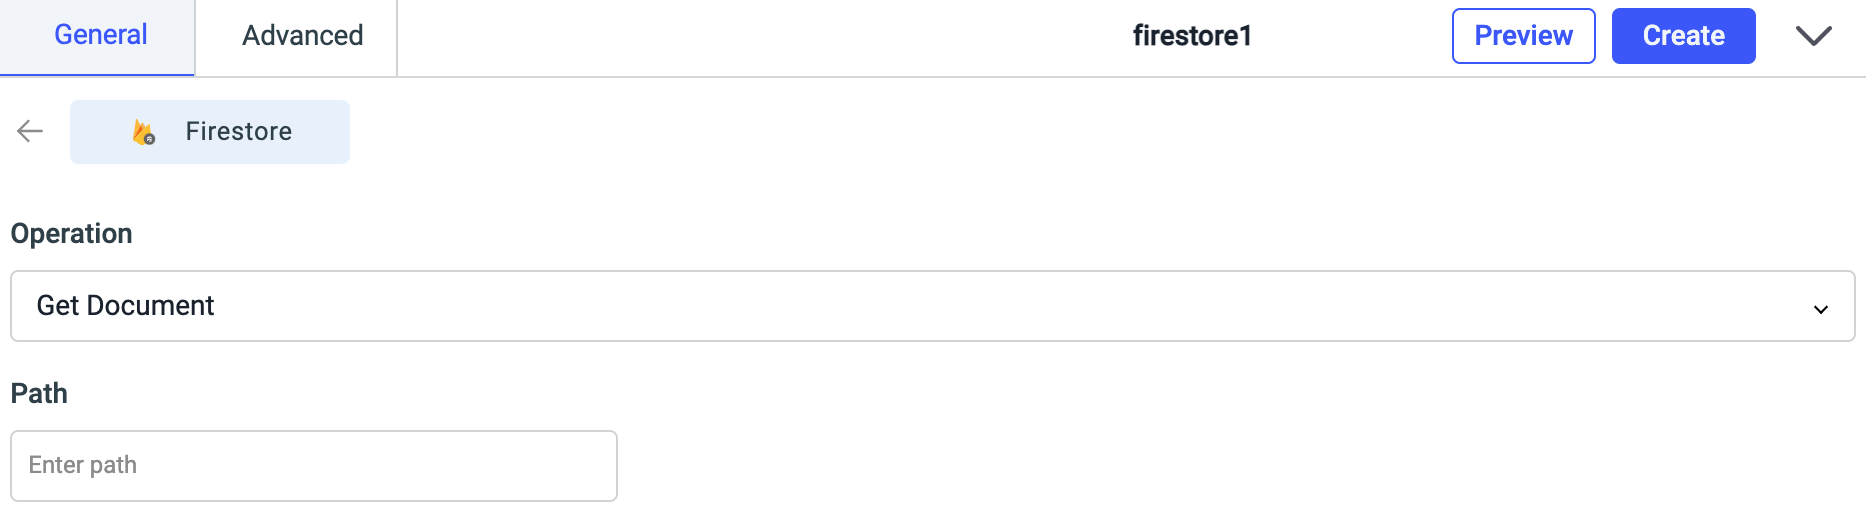The image size is (1866, 512).
Task: Click the firestore1 query name
Action: click(1192, 36)
